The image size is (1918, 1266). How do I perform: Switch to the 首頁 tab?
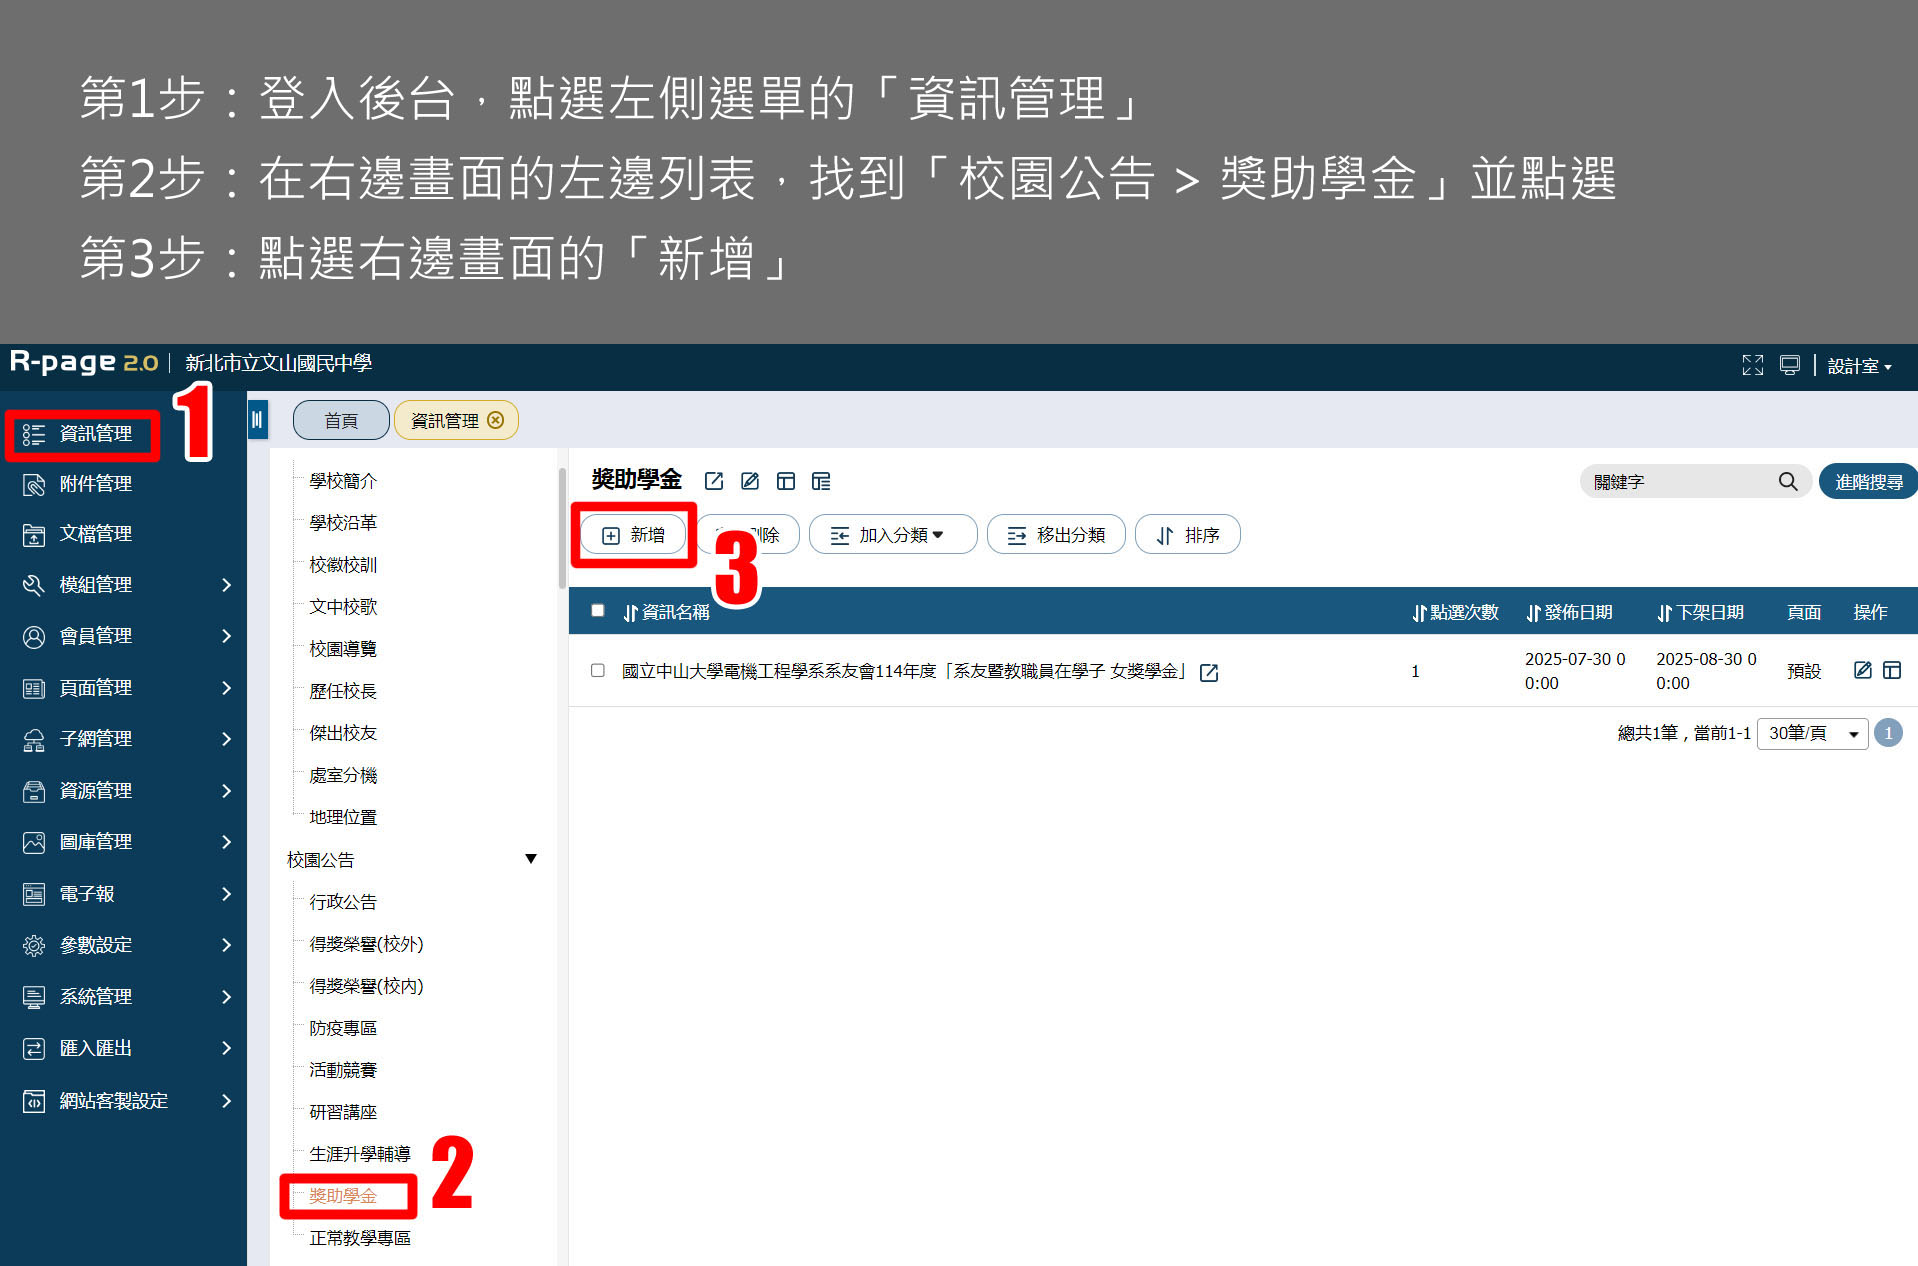341,421
